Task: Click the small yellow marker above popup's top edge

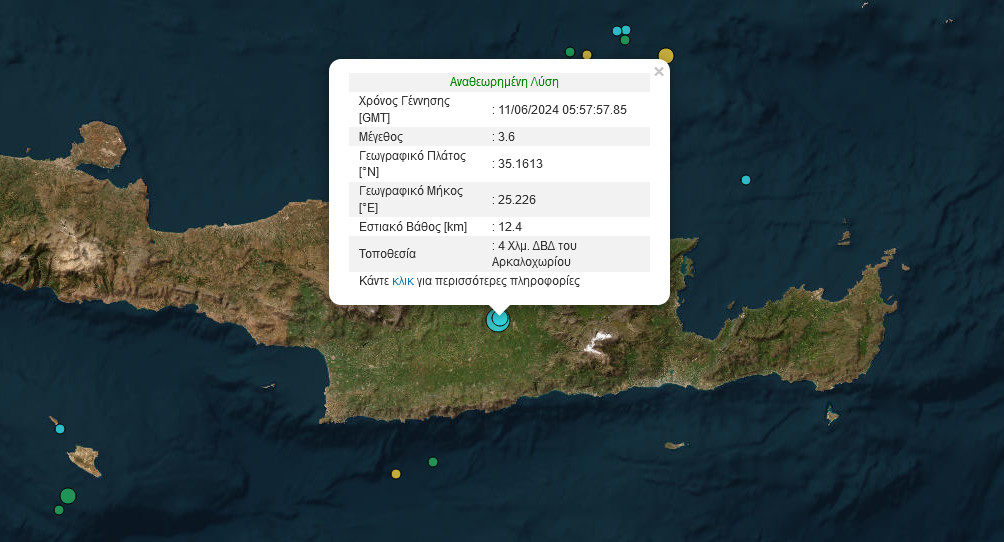Action: tap(587, 55)
